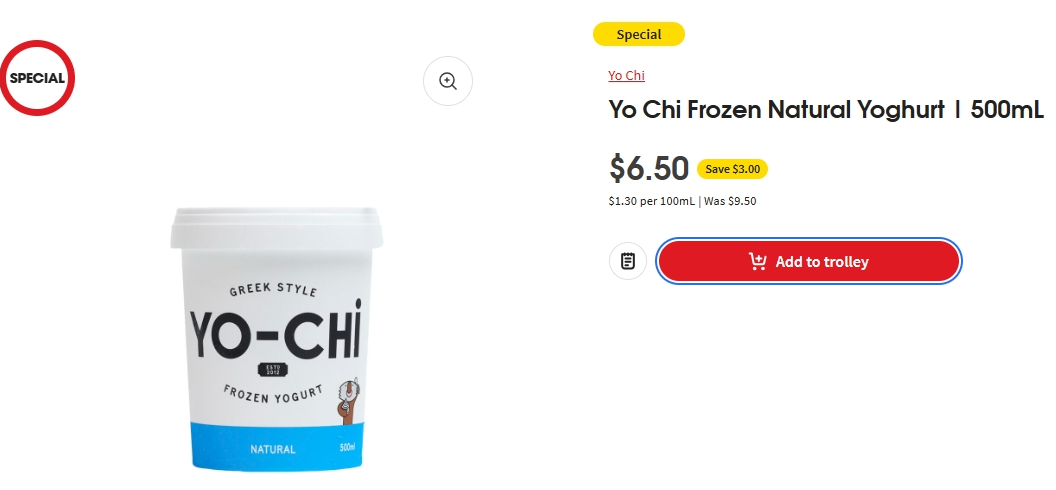Click the FROZEN YOGURT text on the tub
The image size is (1056, 490).
pos(273,394)
